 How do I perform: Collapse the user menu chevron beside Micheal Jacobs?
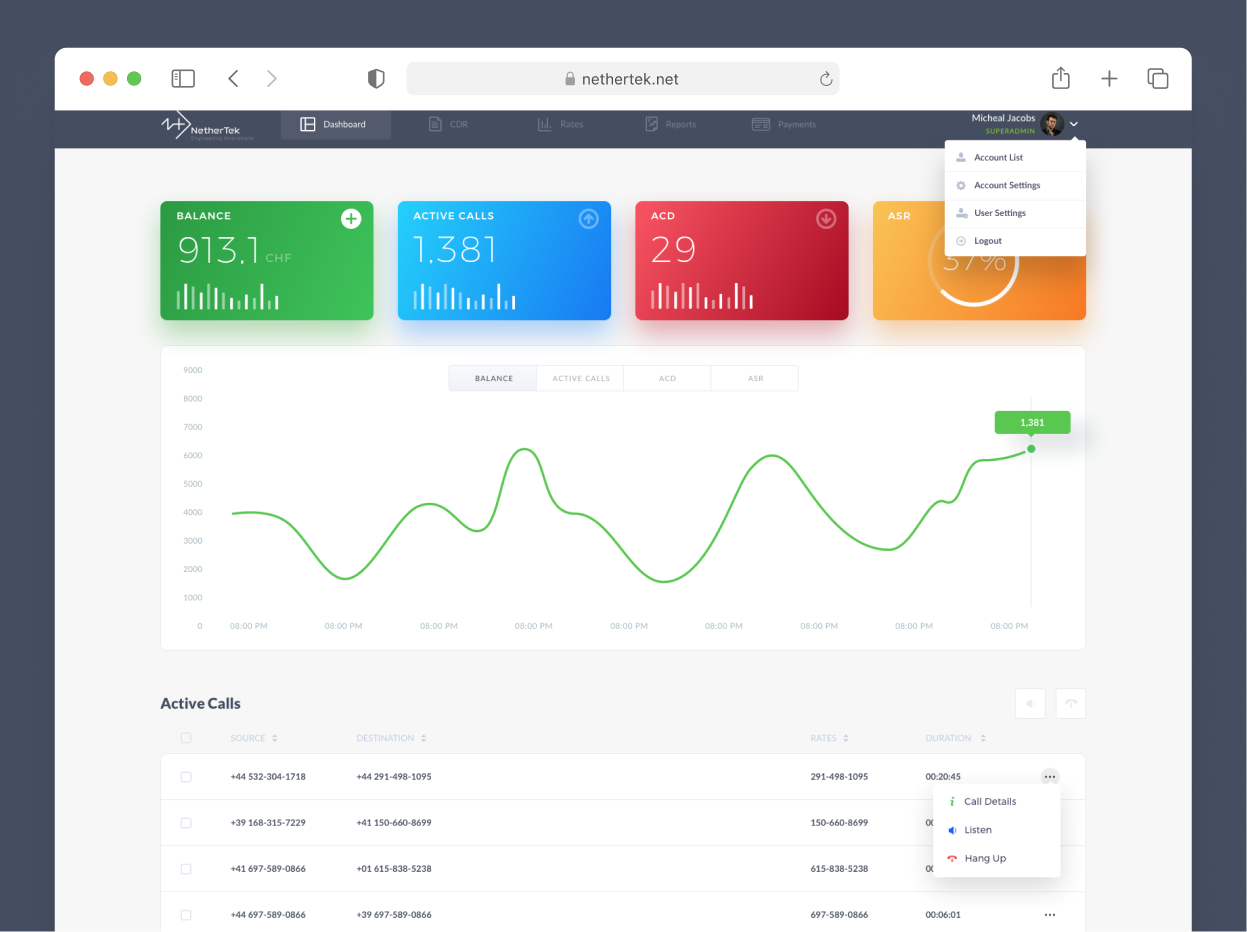(x=1074, y=124)
